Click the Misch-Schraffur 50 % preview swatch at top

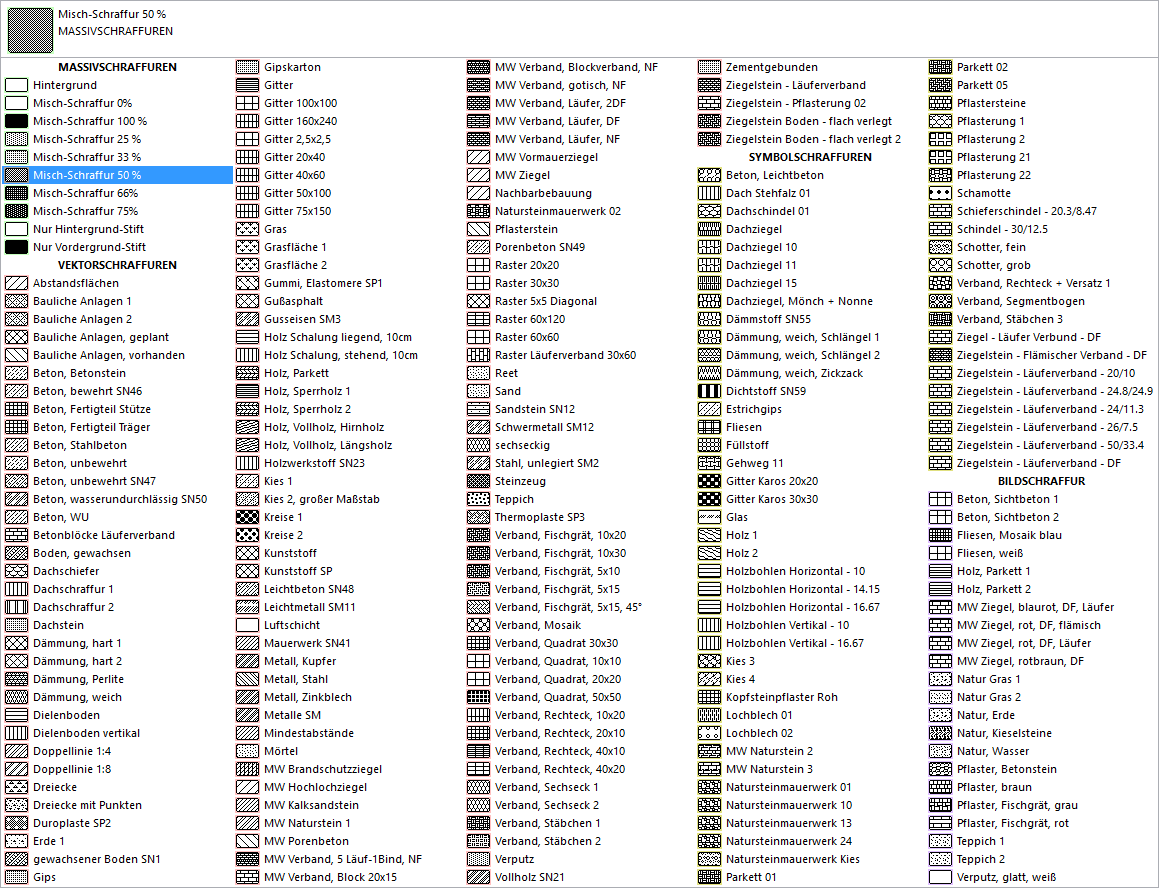click(x=30, y=30)
